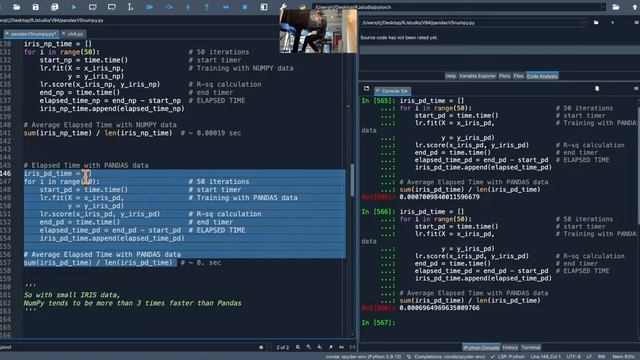The height and width of the screenshot is (360, 640).
Task: Switch to the IPython Console bottom tab
Action: [x=481, y=347]
